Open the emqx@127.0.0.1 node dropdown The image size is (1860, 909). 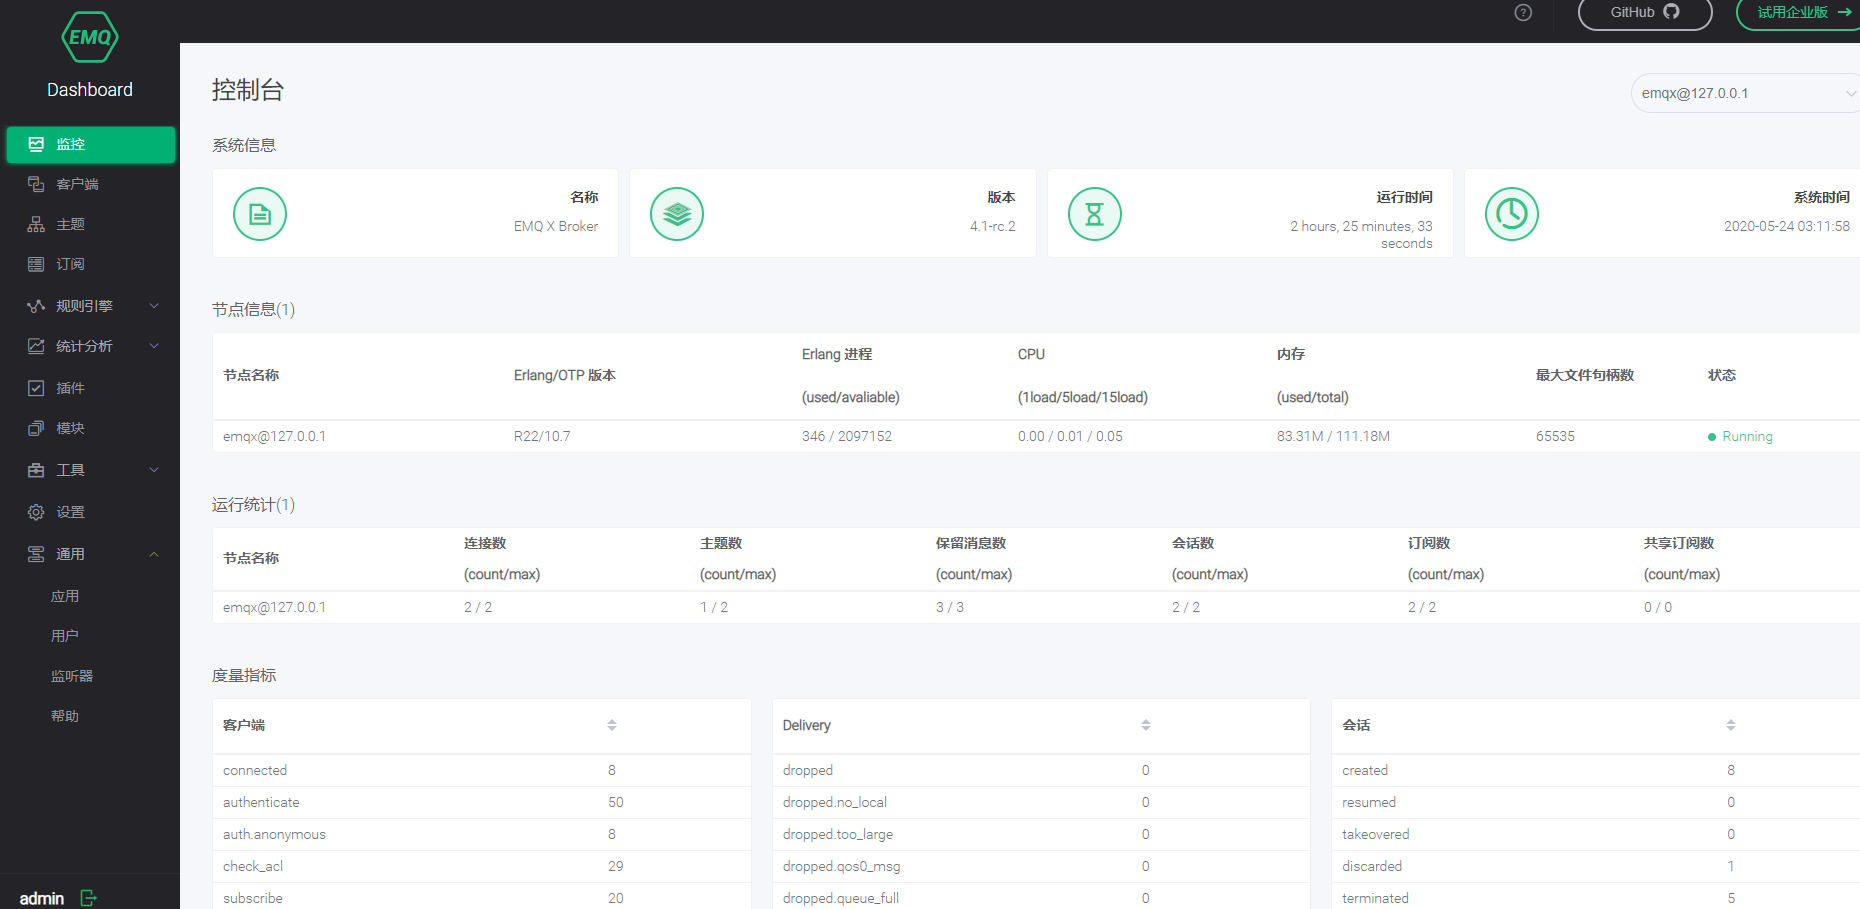(1745, 93)
